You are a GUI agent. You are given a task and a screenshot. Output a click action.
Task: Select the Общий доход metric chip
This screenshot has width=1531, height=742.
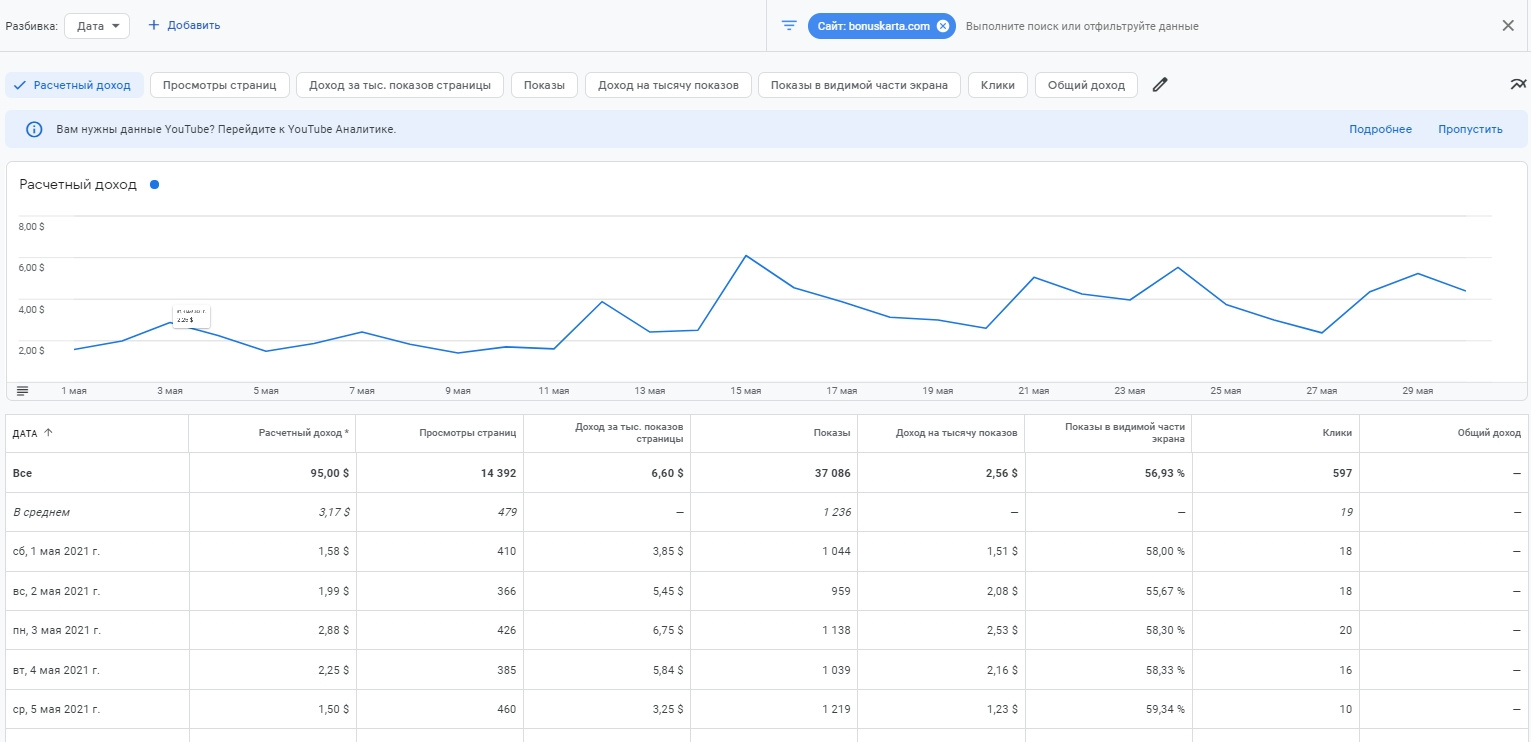point(1085,85)
